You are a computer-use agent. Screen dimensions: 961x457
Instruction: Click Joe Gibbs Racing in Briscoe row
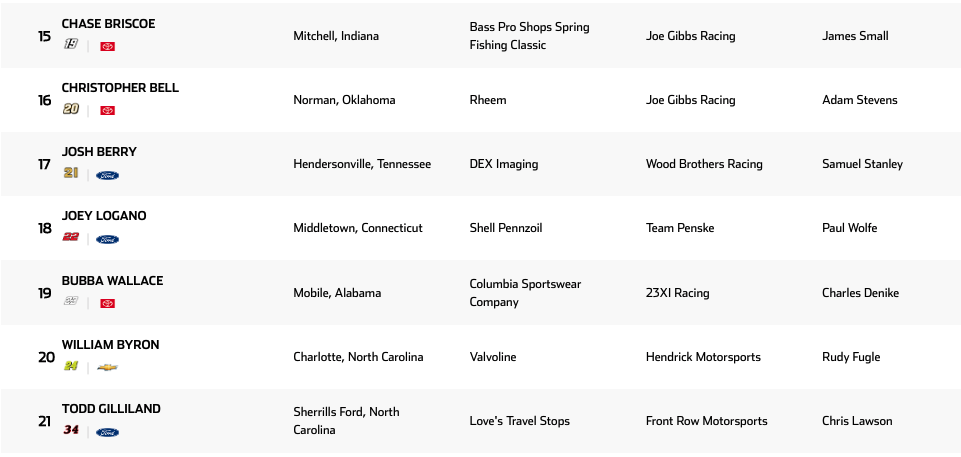coord(690,36)
